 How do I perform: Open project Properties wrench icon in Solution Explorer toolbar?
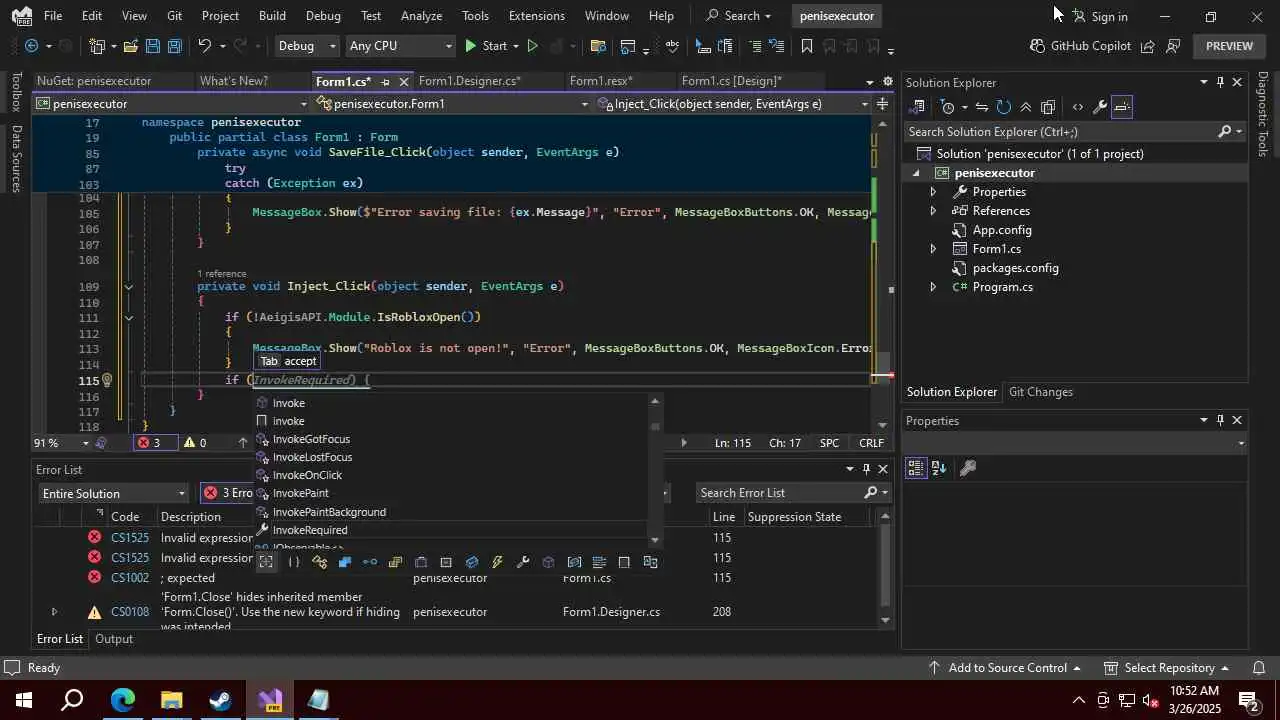[1099, 107]
